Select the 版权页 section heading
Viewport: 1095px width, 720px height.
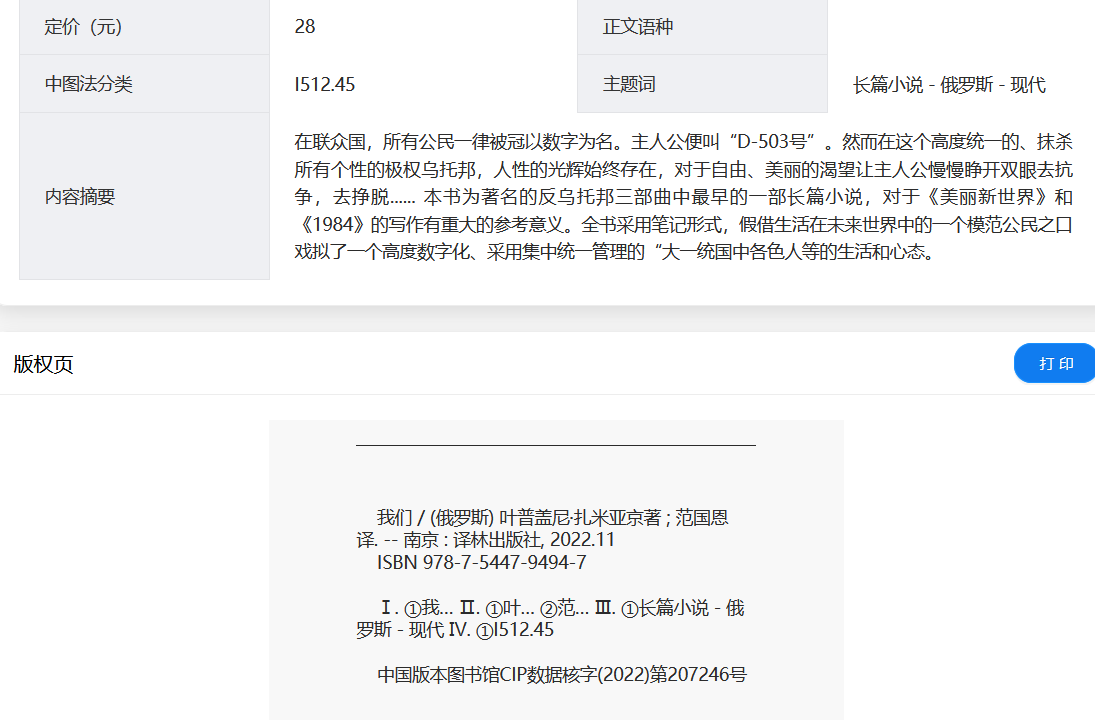[43, 364]
